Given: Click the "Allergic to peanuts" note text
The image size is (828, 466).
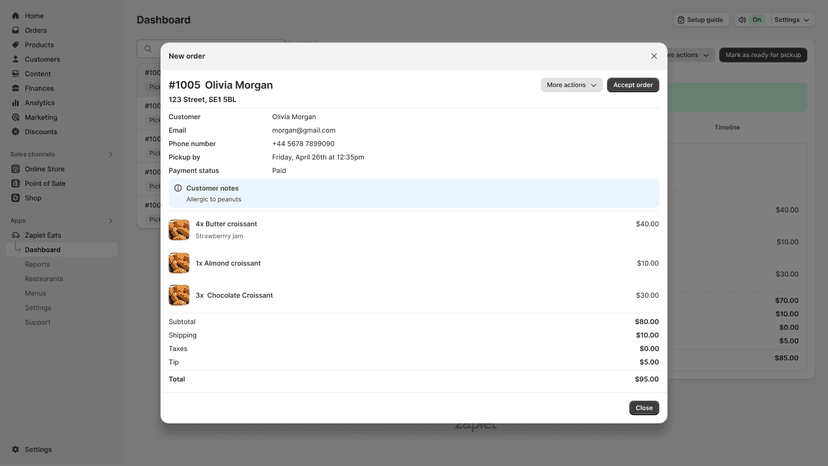Looking at the screenshot, I should [x=213, y=199].
